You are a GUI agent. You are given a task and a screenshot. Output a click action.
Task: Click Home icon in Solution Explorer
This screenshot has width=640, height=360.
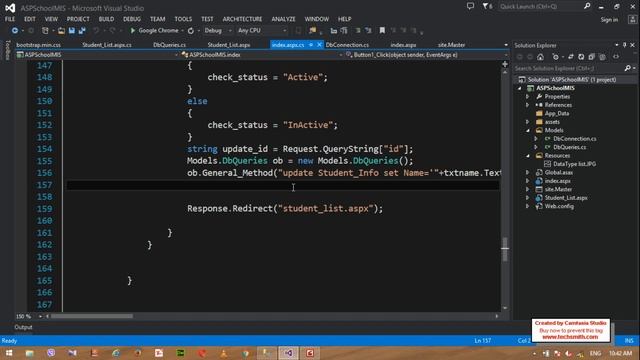pos(540,57)
